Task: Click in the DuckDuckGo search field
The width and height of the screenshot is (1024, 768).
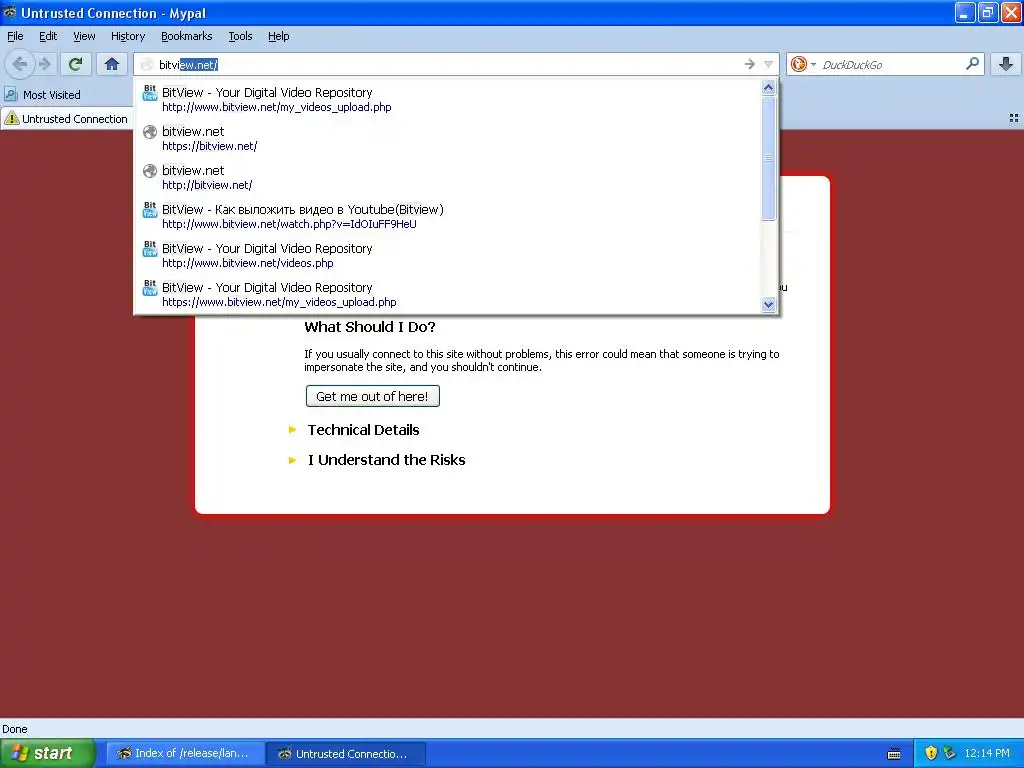Action: (889, 64)
